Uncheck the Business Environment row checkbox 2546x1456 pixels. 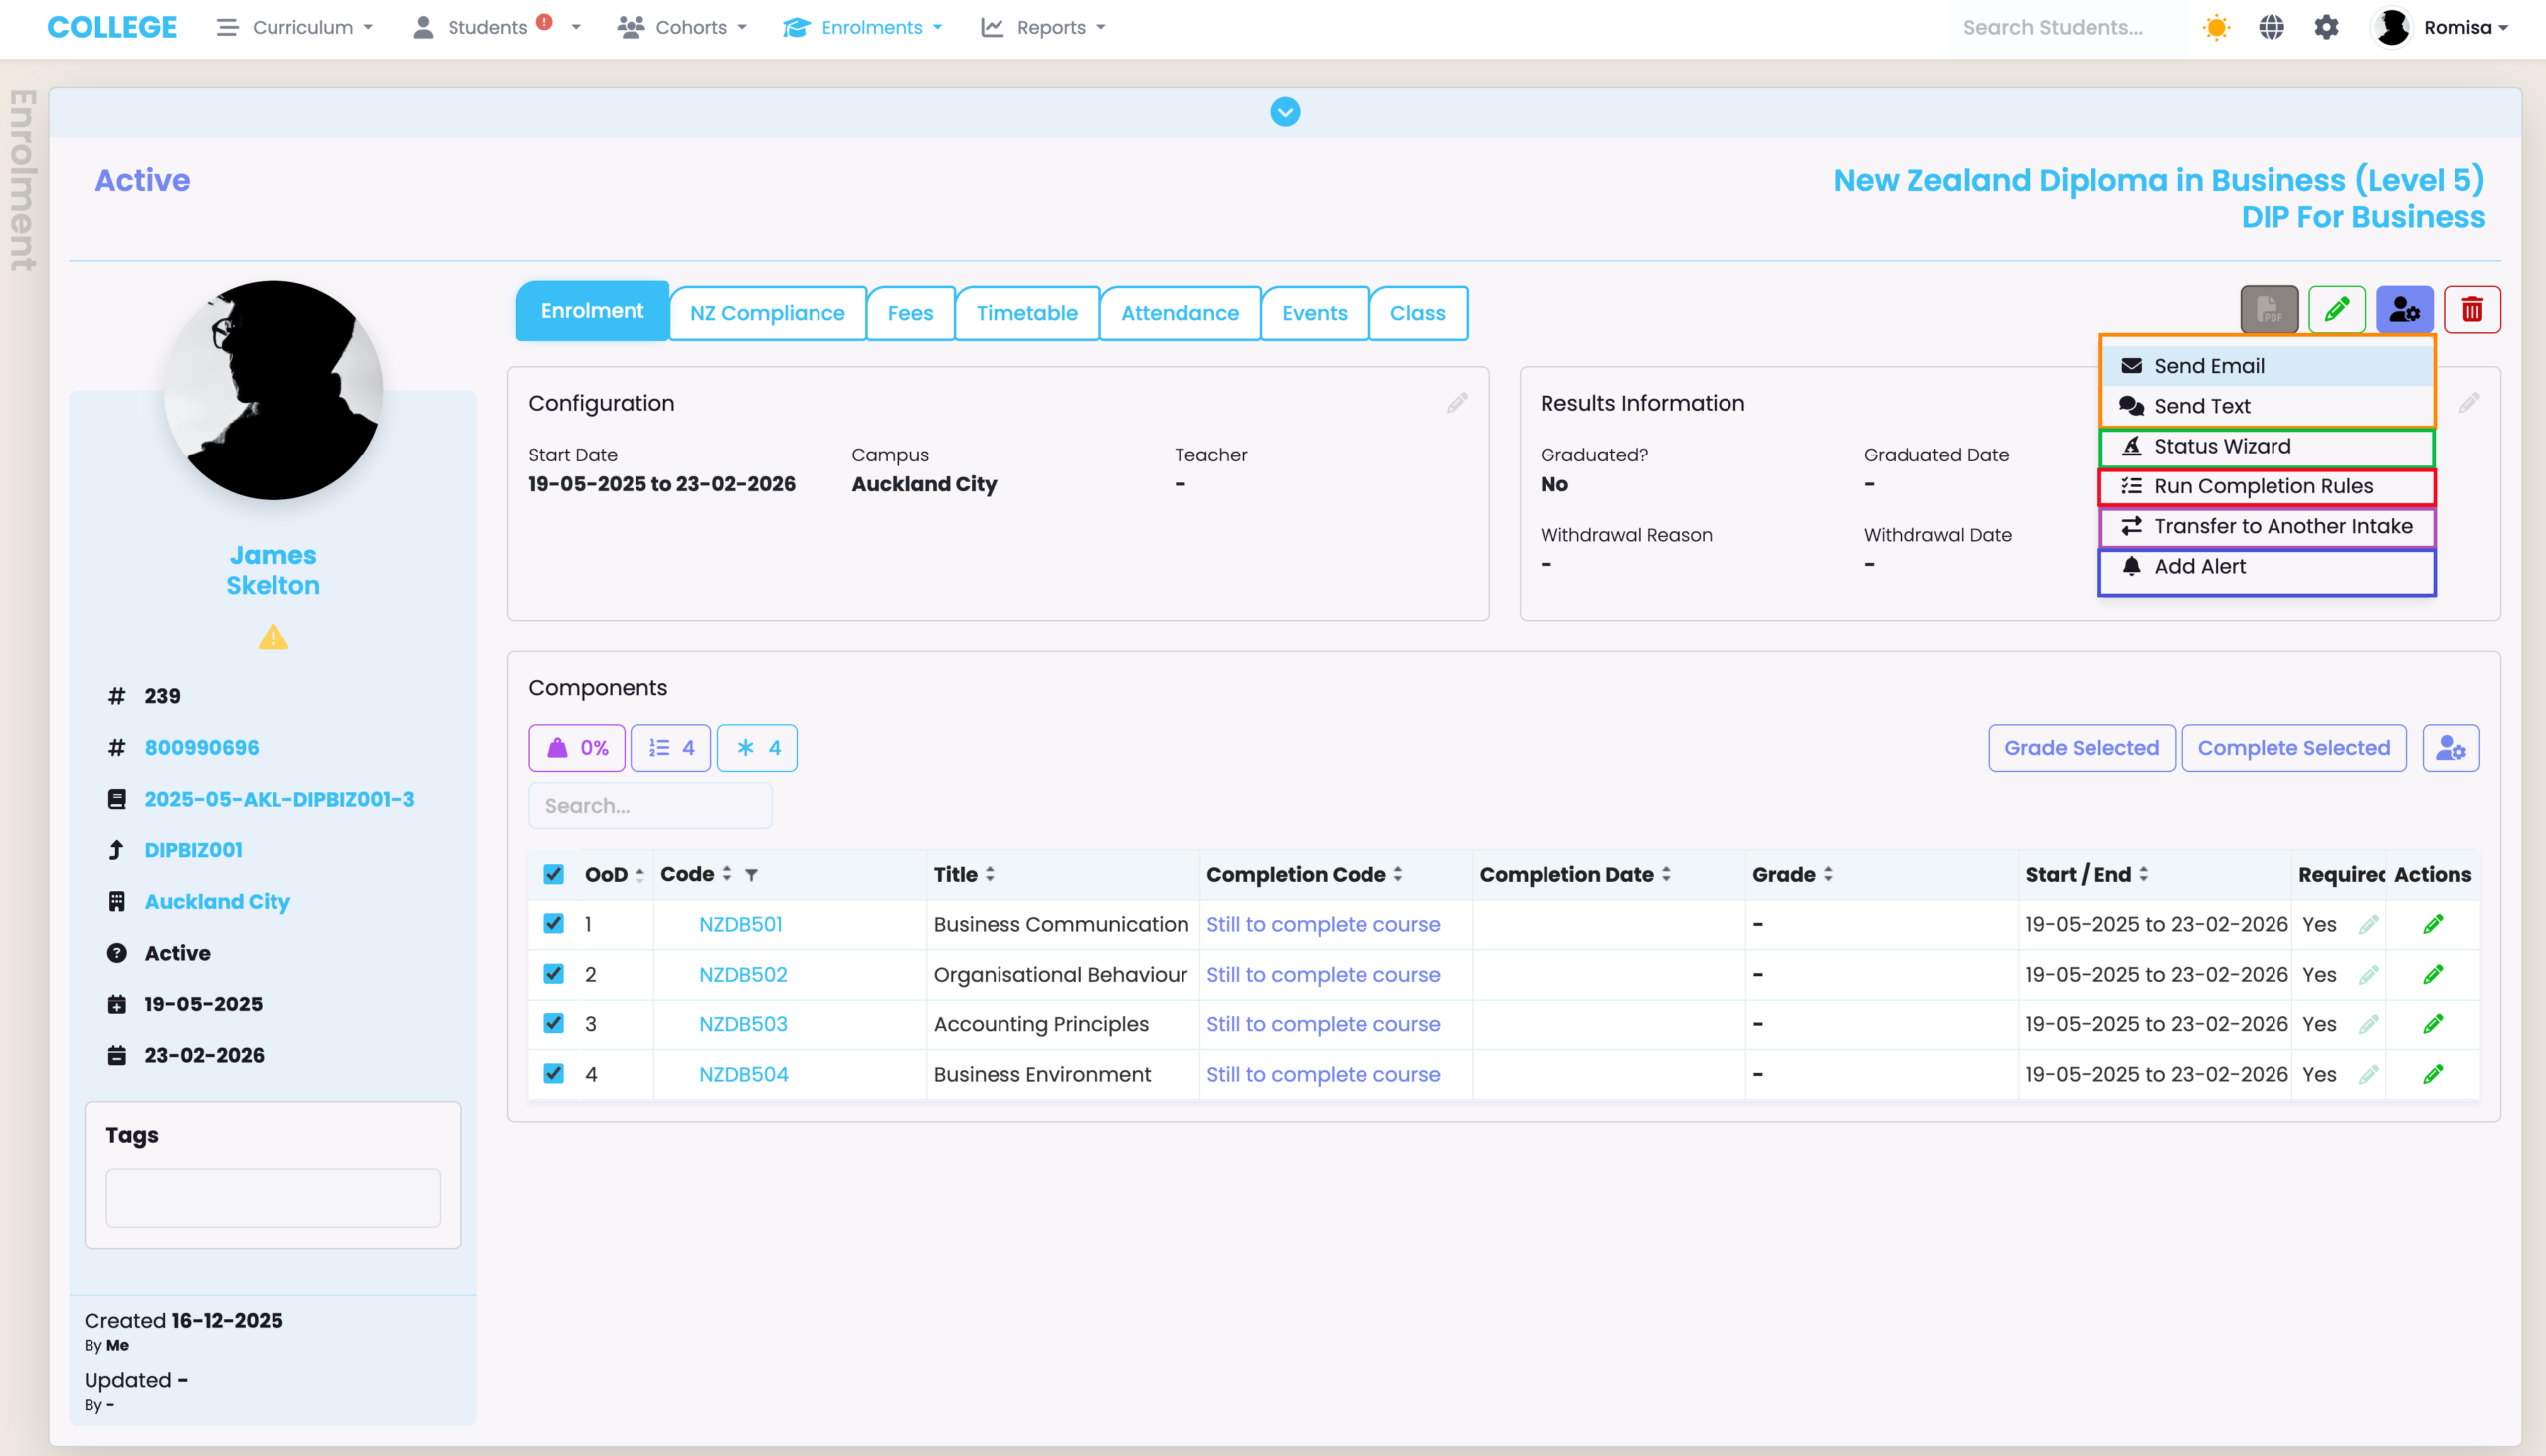tap(553, 1073)
